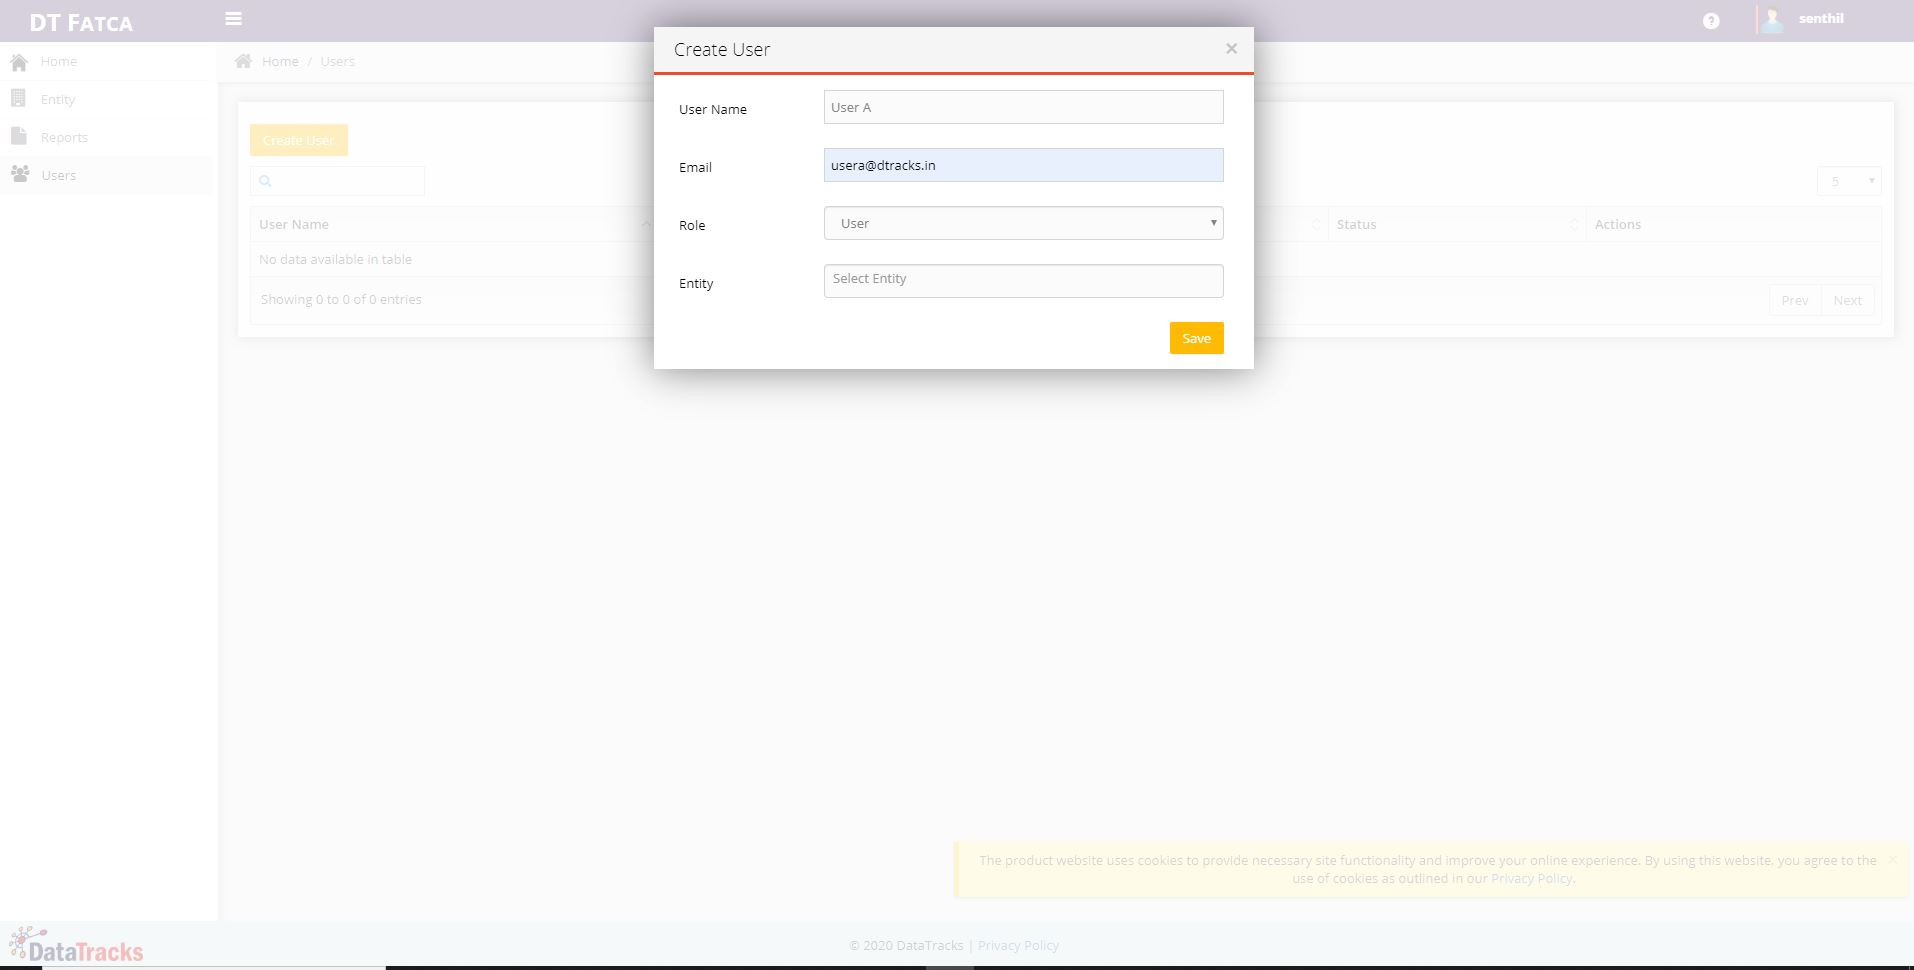1914x970 pixels.
Task: Close the Create User dialog
Action: tap(1232, 48)
